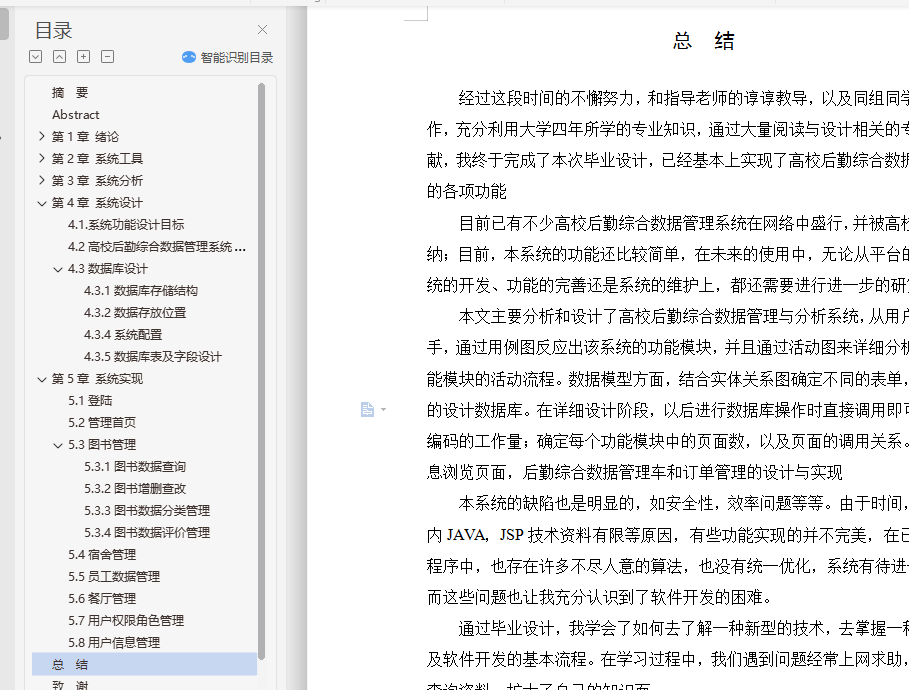Navigate to 4.3.2 数据存放位置
909x690 pixels.
(x=135, y=313)
